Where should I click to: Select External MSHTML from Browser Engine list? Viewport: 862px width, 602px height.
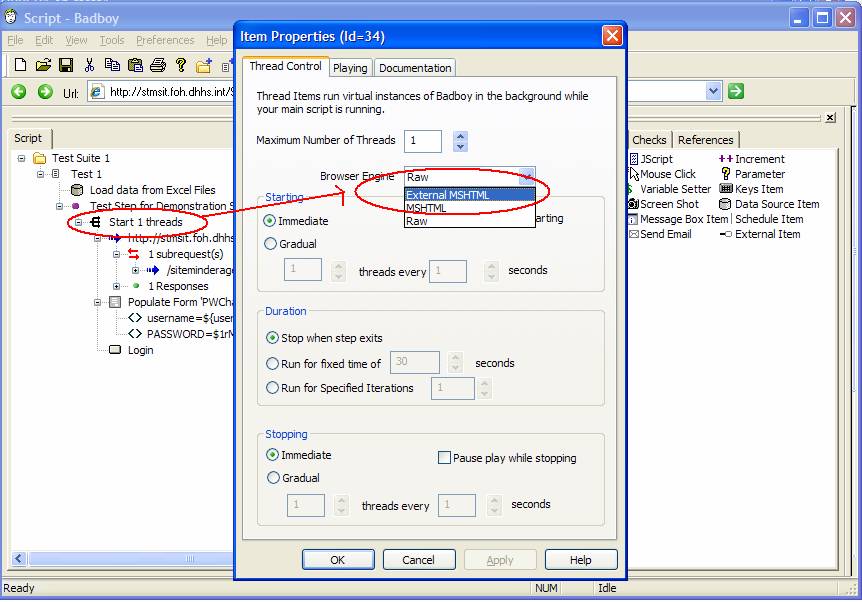click(448, 195)
